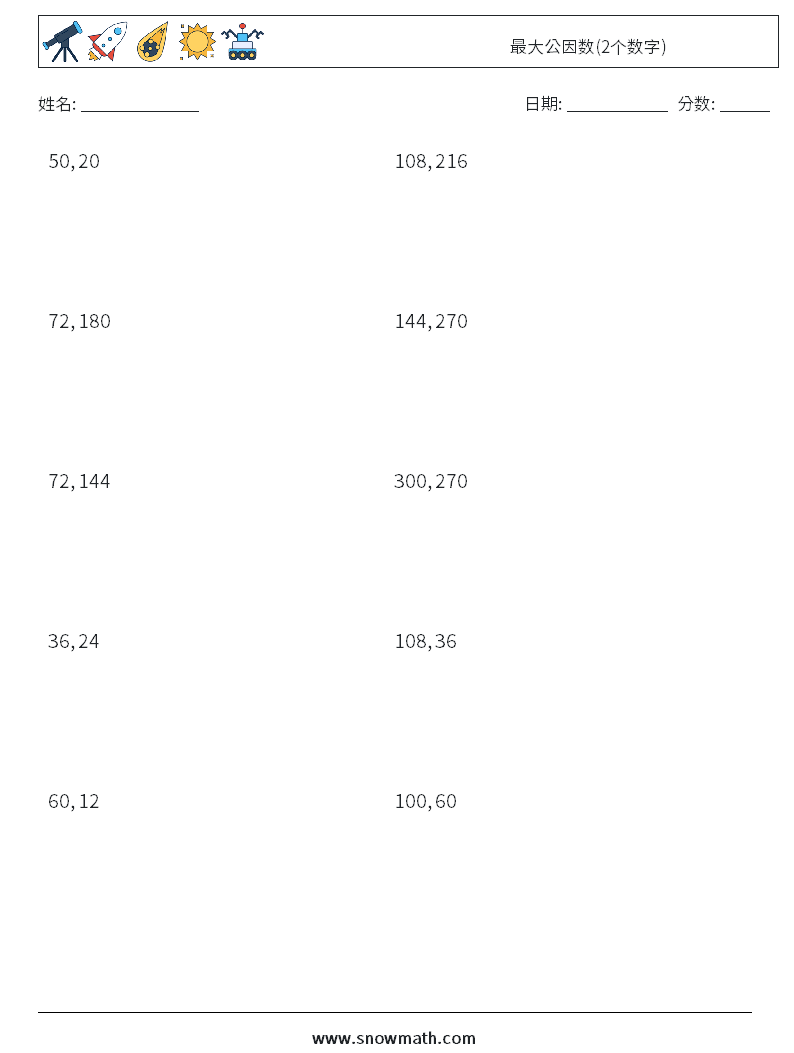Select the problem 50,20
The width and height of the screenshot is (794, 1053).
[x=74, y=161]
